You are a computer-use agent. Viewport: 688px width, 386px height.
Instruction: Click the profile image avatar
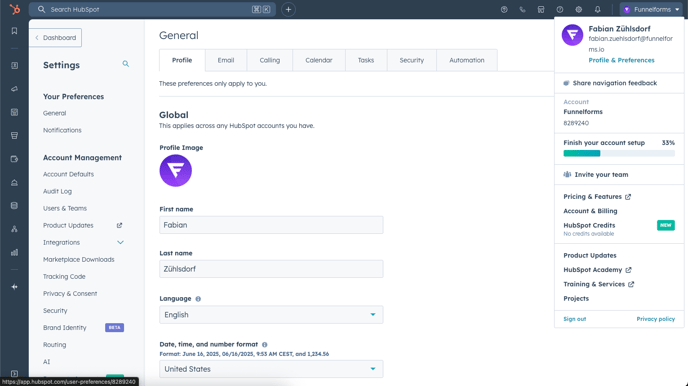pyautogui.click(x=176, y=171)
